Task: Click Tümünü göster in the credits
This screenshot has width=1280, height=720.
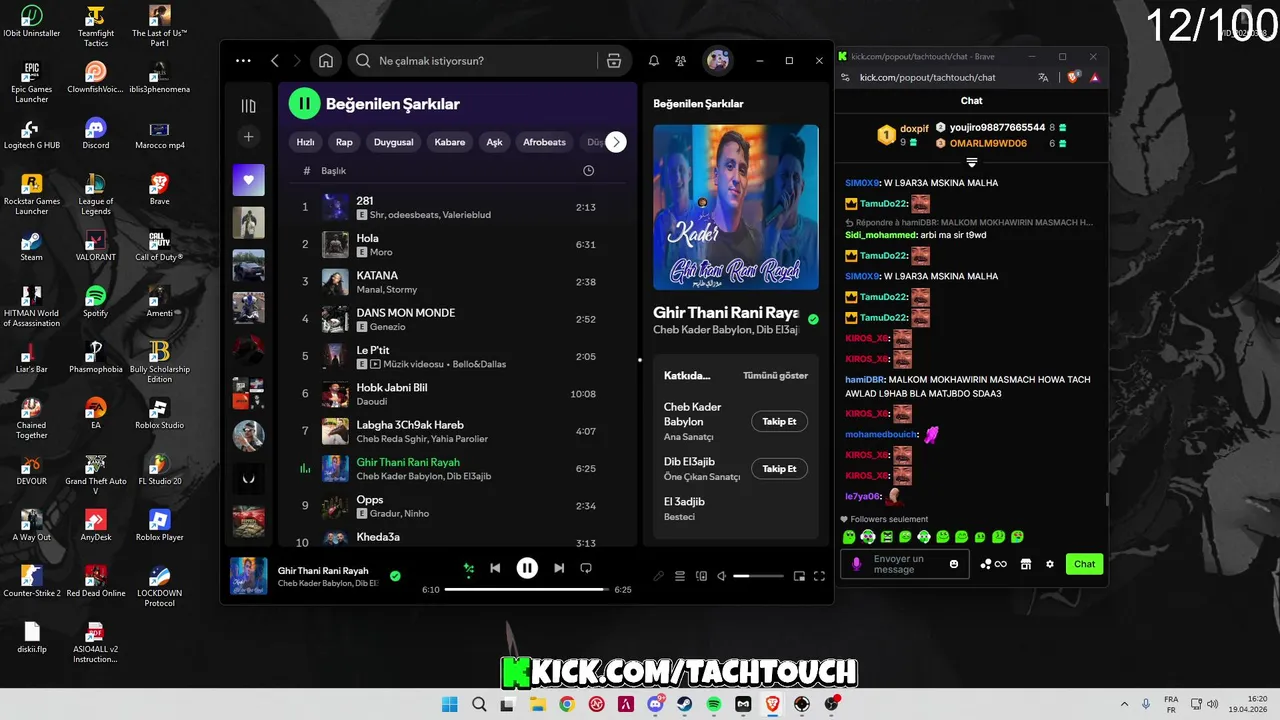Action: [775, 376]
